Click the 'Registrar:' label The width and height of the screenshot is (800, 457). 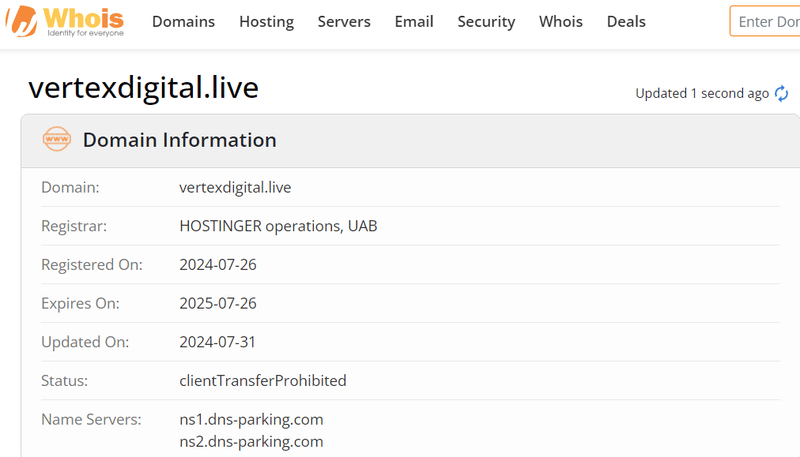[x=74, y=226]
